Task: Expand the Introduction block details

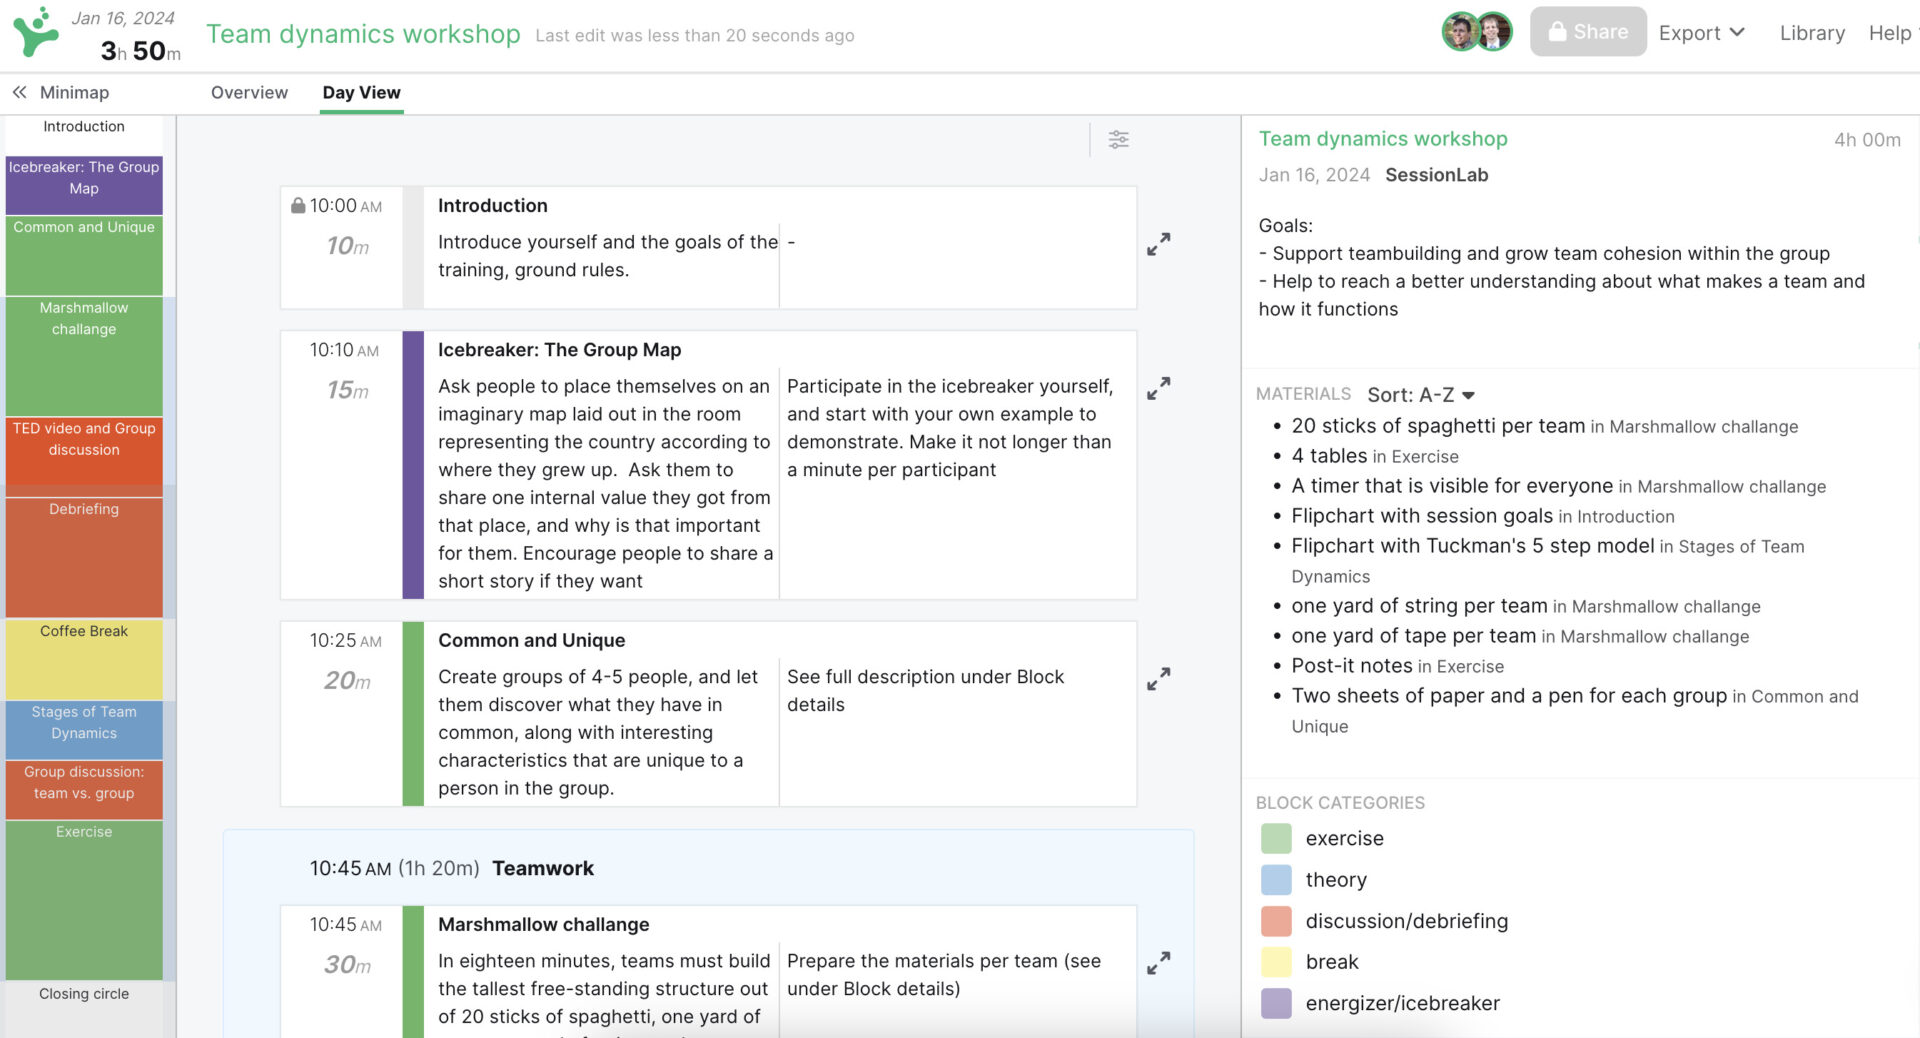Action: (1158, 245)
